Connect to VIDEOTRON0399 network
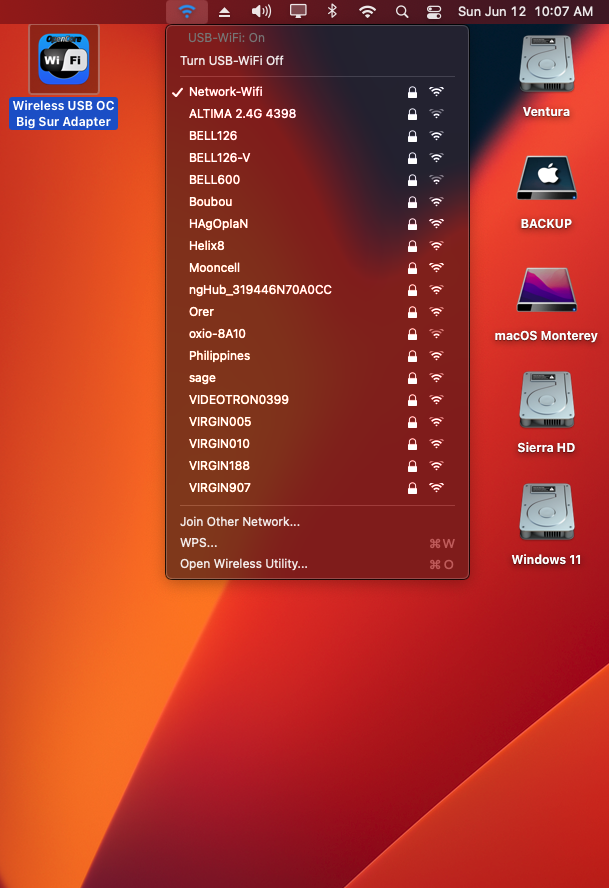This screenshot has width=609, height=888. [x=317, y=400]
